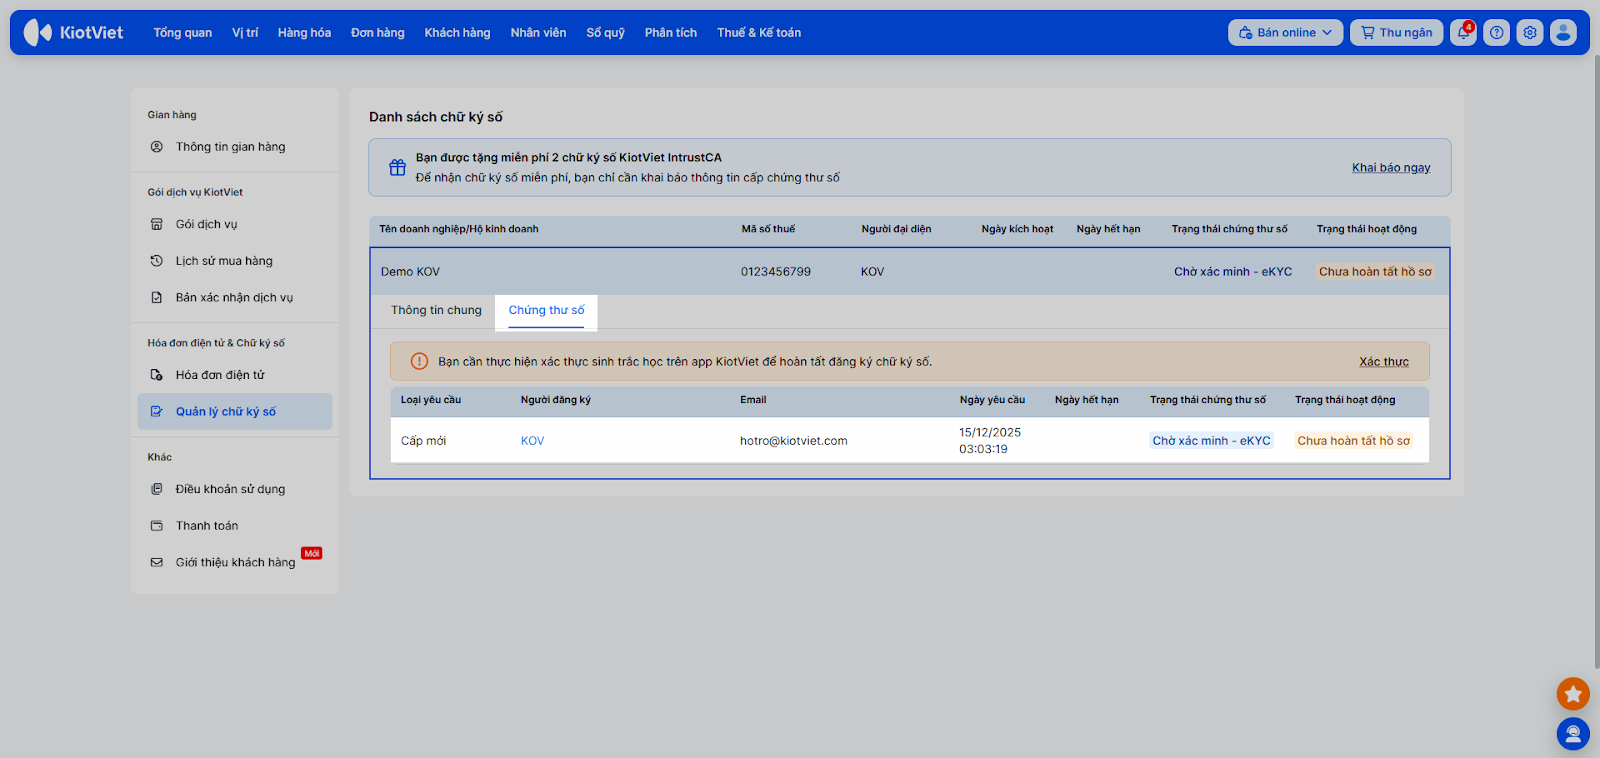Click the store icon in Bán online

1245,33
